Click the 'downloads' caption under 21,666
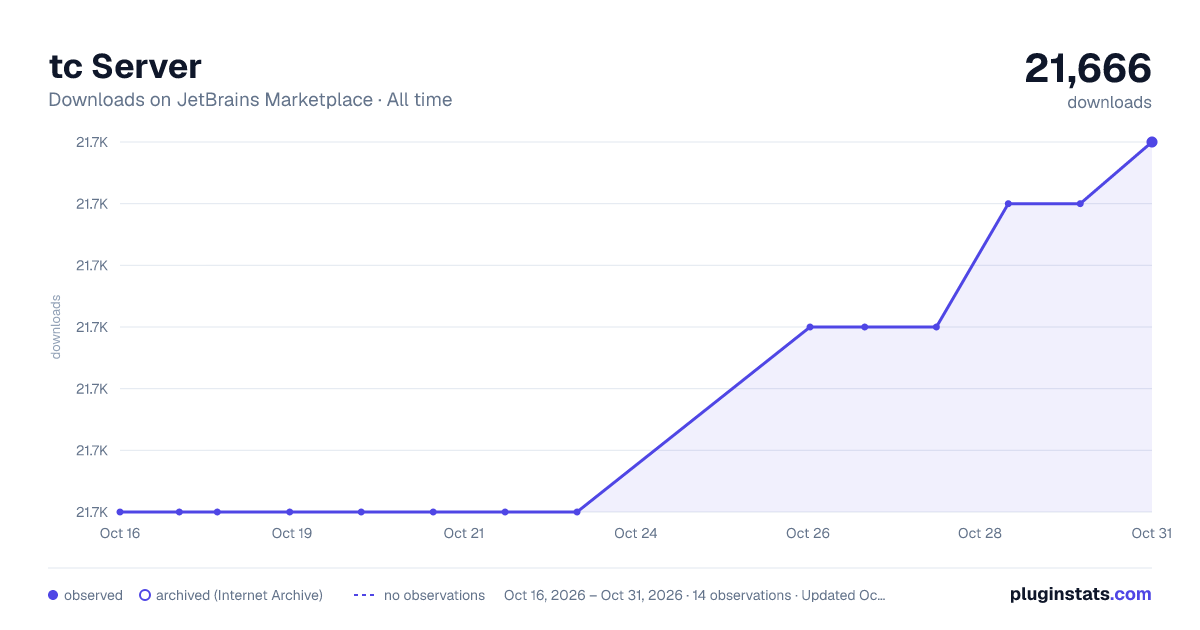Viewport: 1200px width, 630px height. (1109, 102)
